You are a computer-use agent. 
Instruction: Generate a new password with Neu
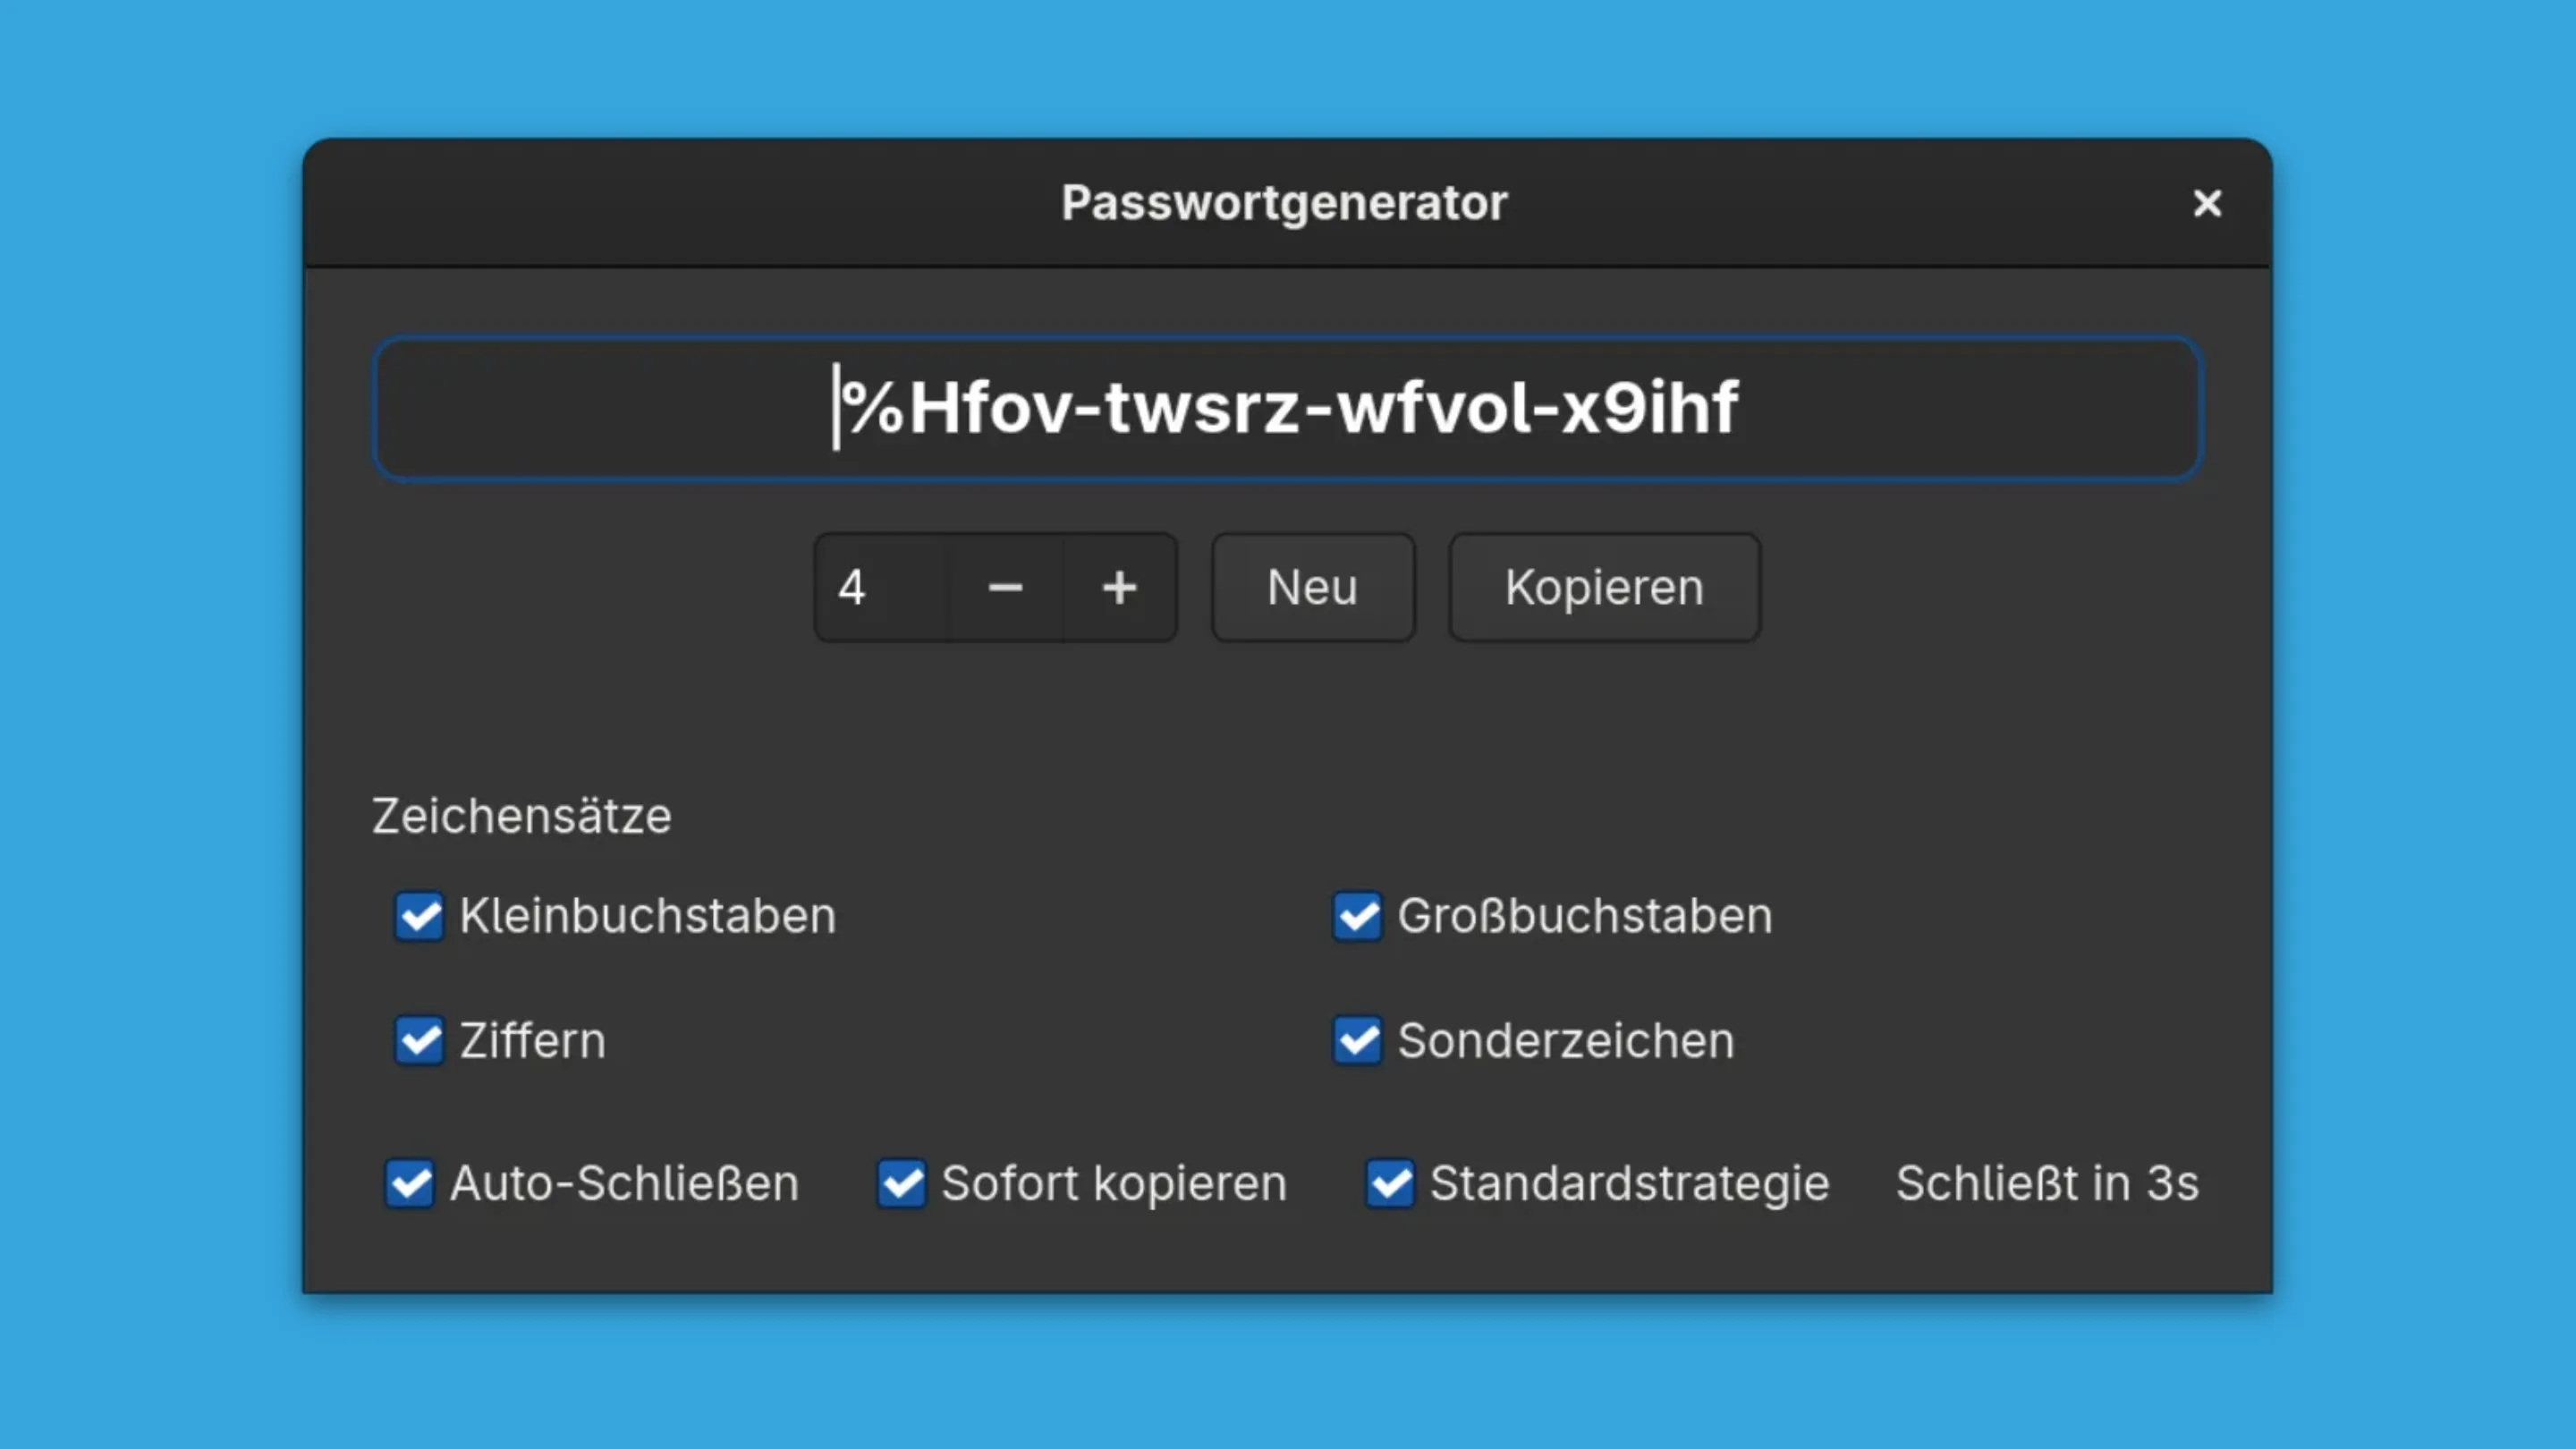1312,587
